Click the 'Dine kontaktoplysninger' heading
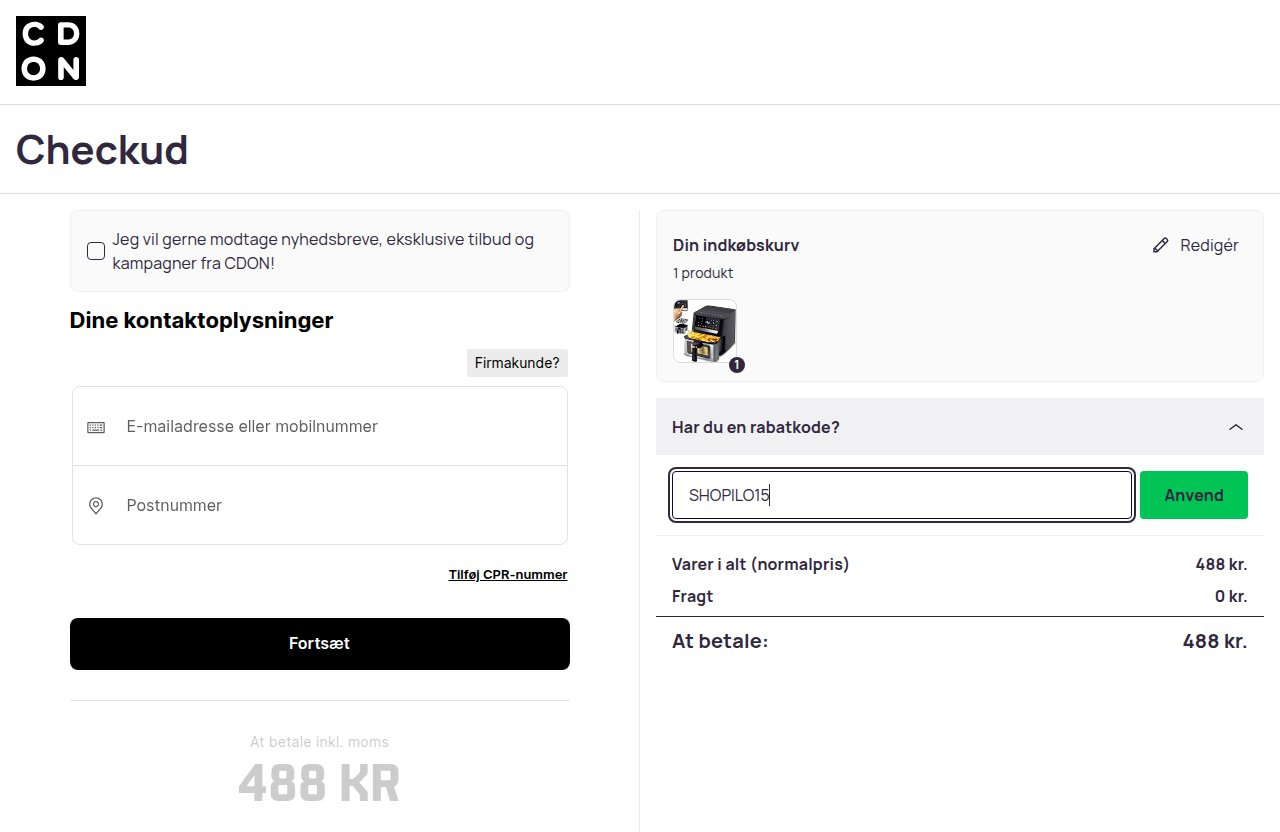Screen dimensions: 1280x832 tap(201, 321)
